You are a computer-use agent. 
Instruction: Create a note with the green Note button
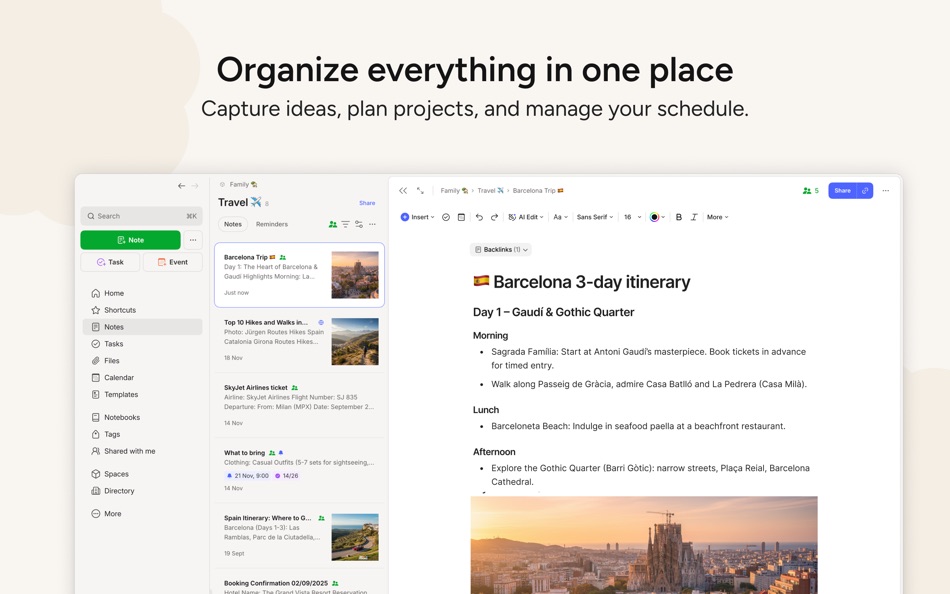click(x=130, y=240)
